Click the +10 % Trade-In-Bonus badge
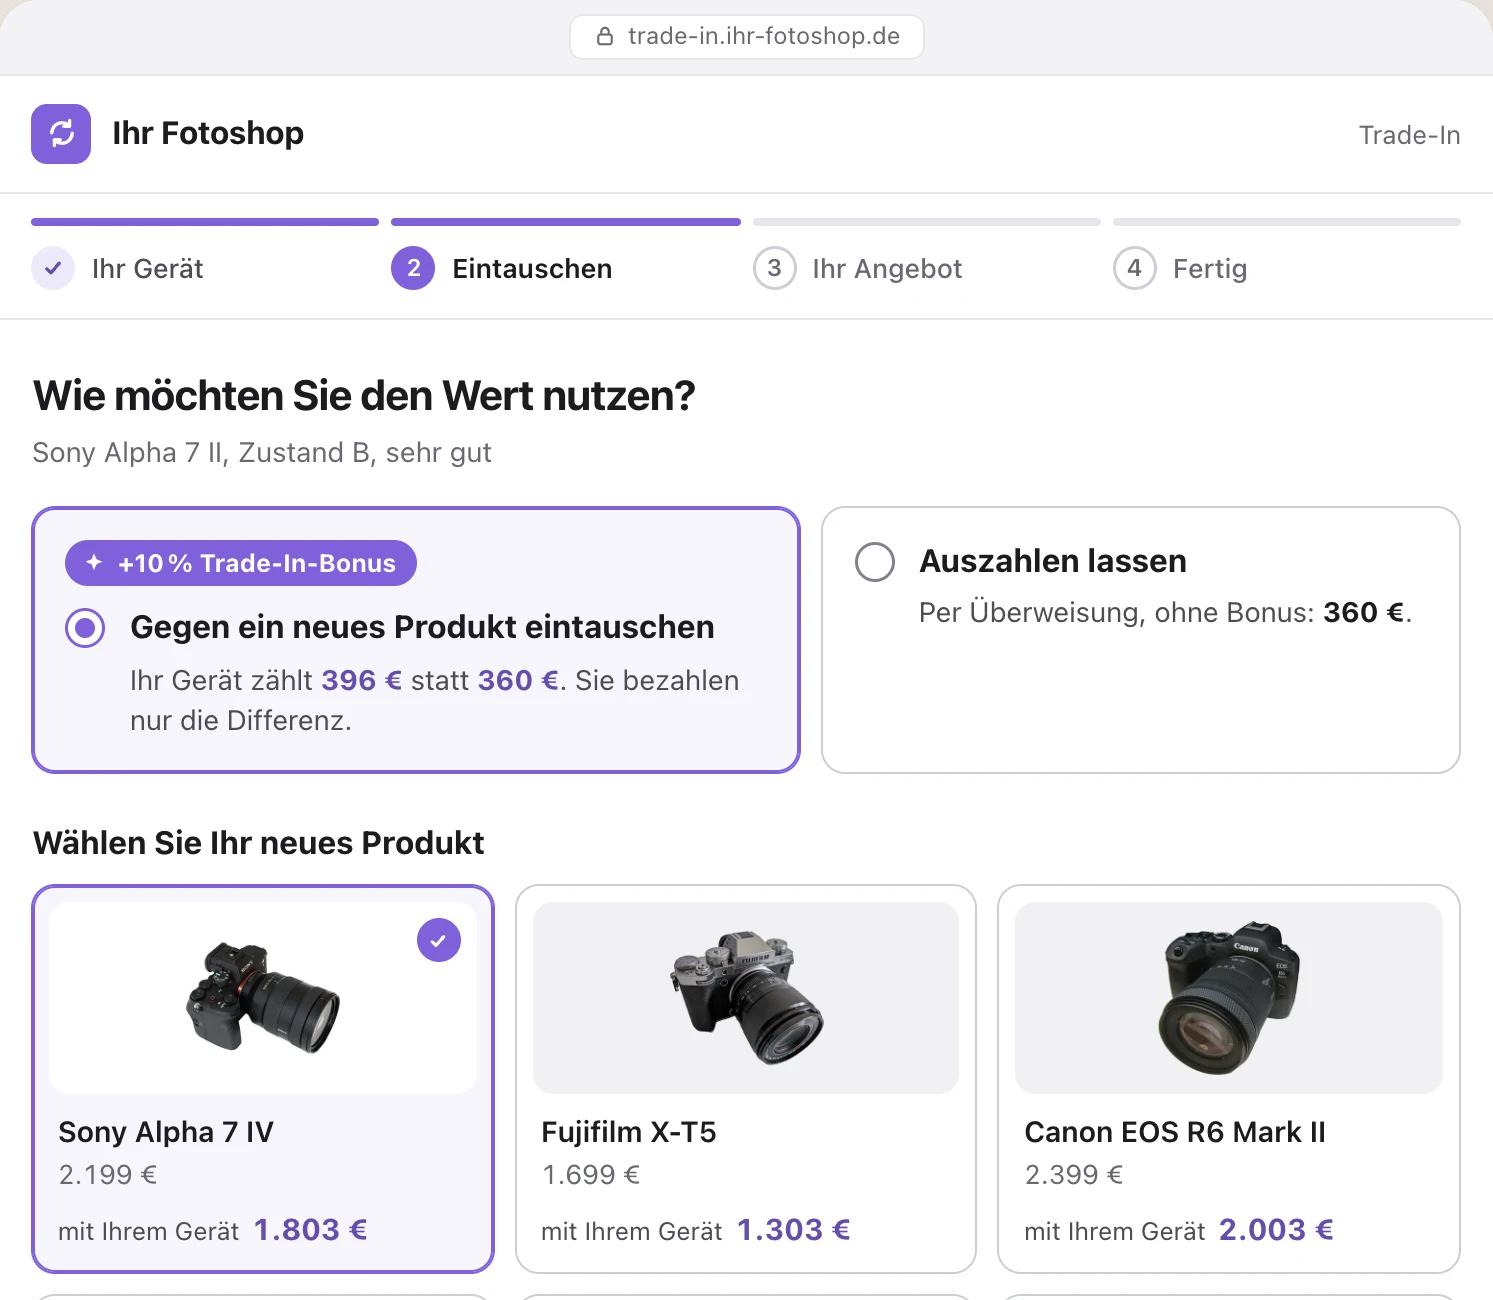1493x1300 pixels. [241, 563]
